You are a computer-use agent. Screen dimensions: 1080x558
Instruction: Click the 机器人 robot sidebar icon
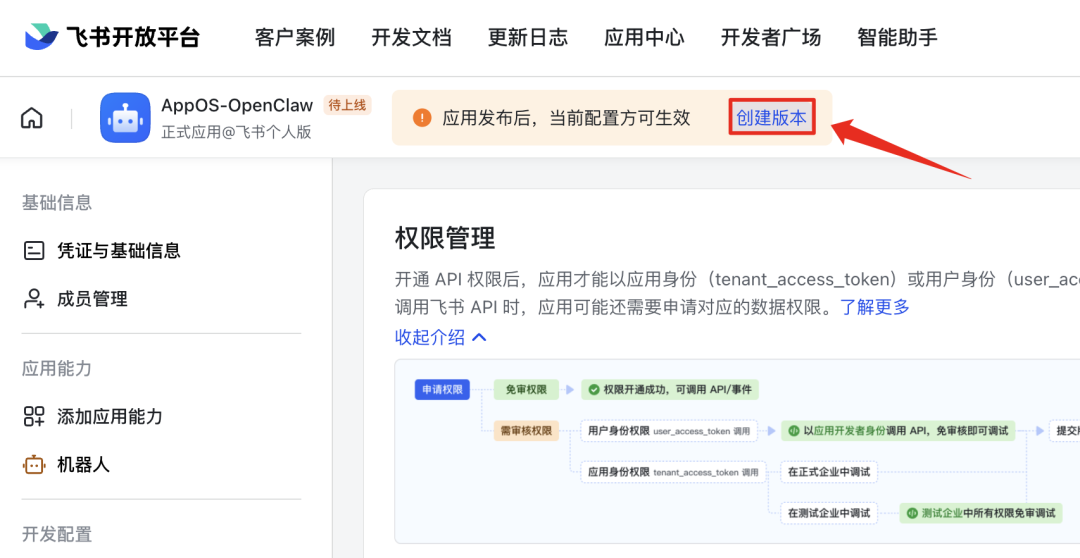pyautogui.click(x=34, y=465)
